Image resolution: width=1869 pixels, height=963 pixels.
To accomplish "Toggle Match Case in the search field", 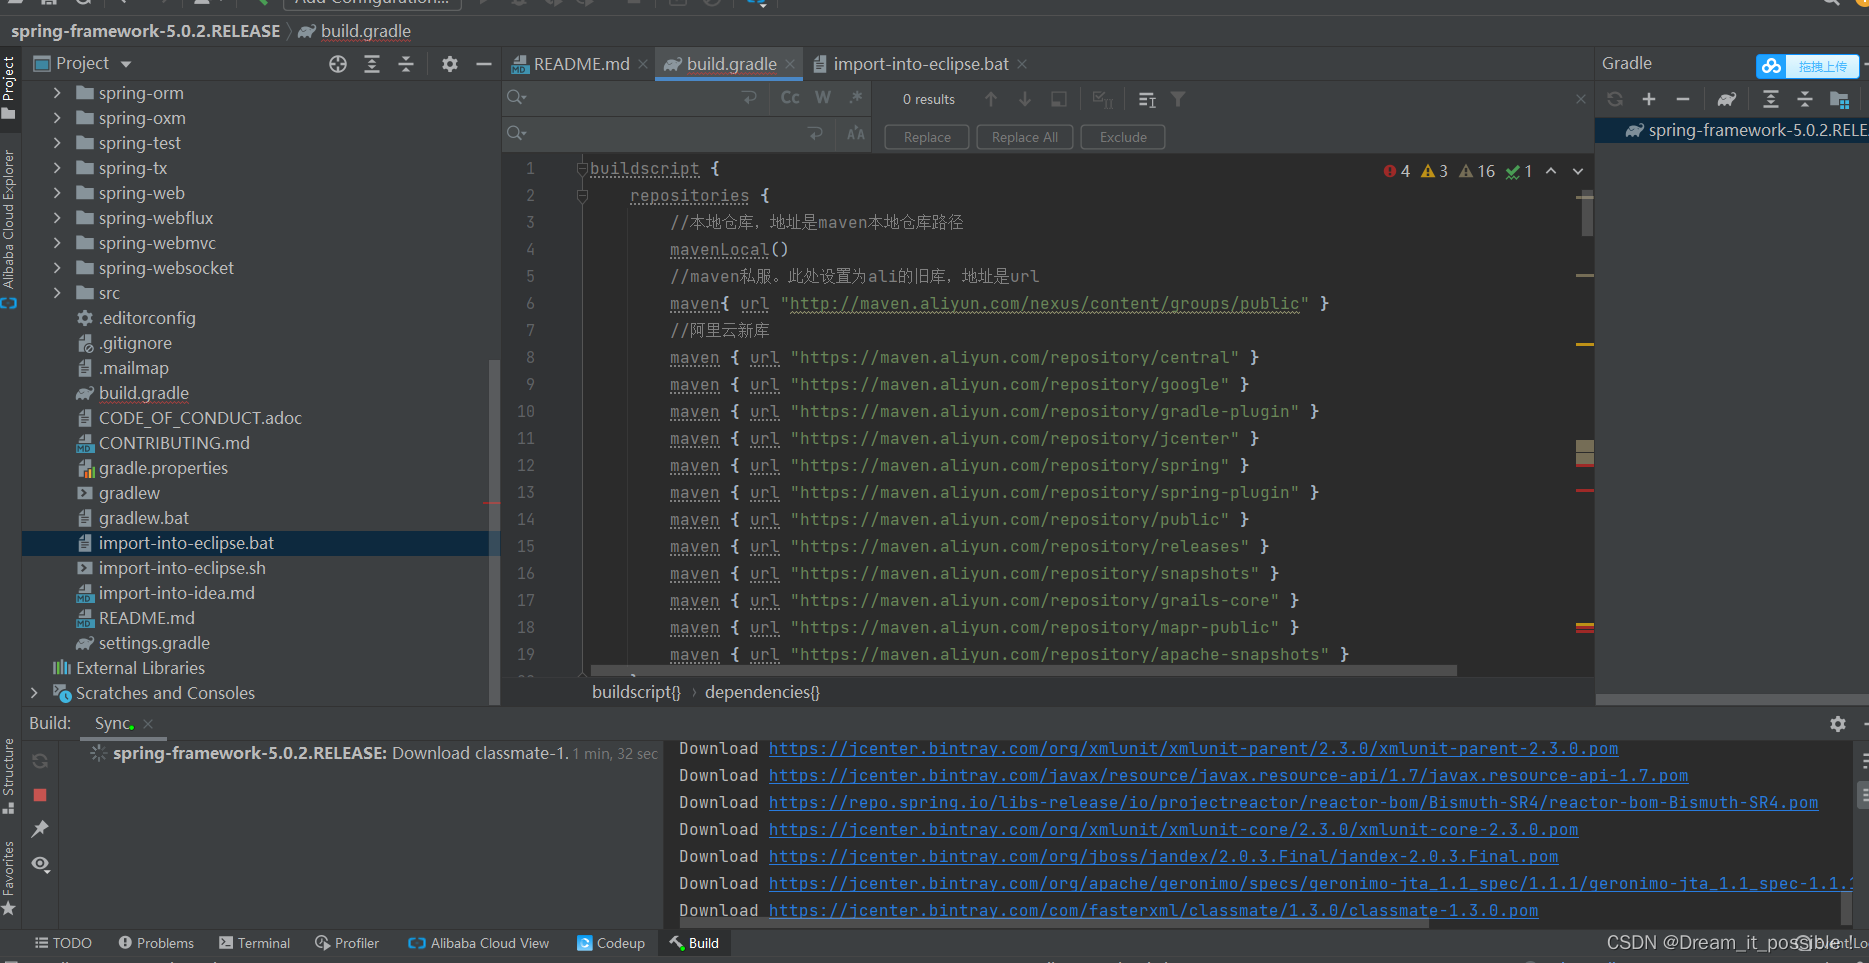I will (789, 97).
